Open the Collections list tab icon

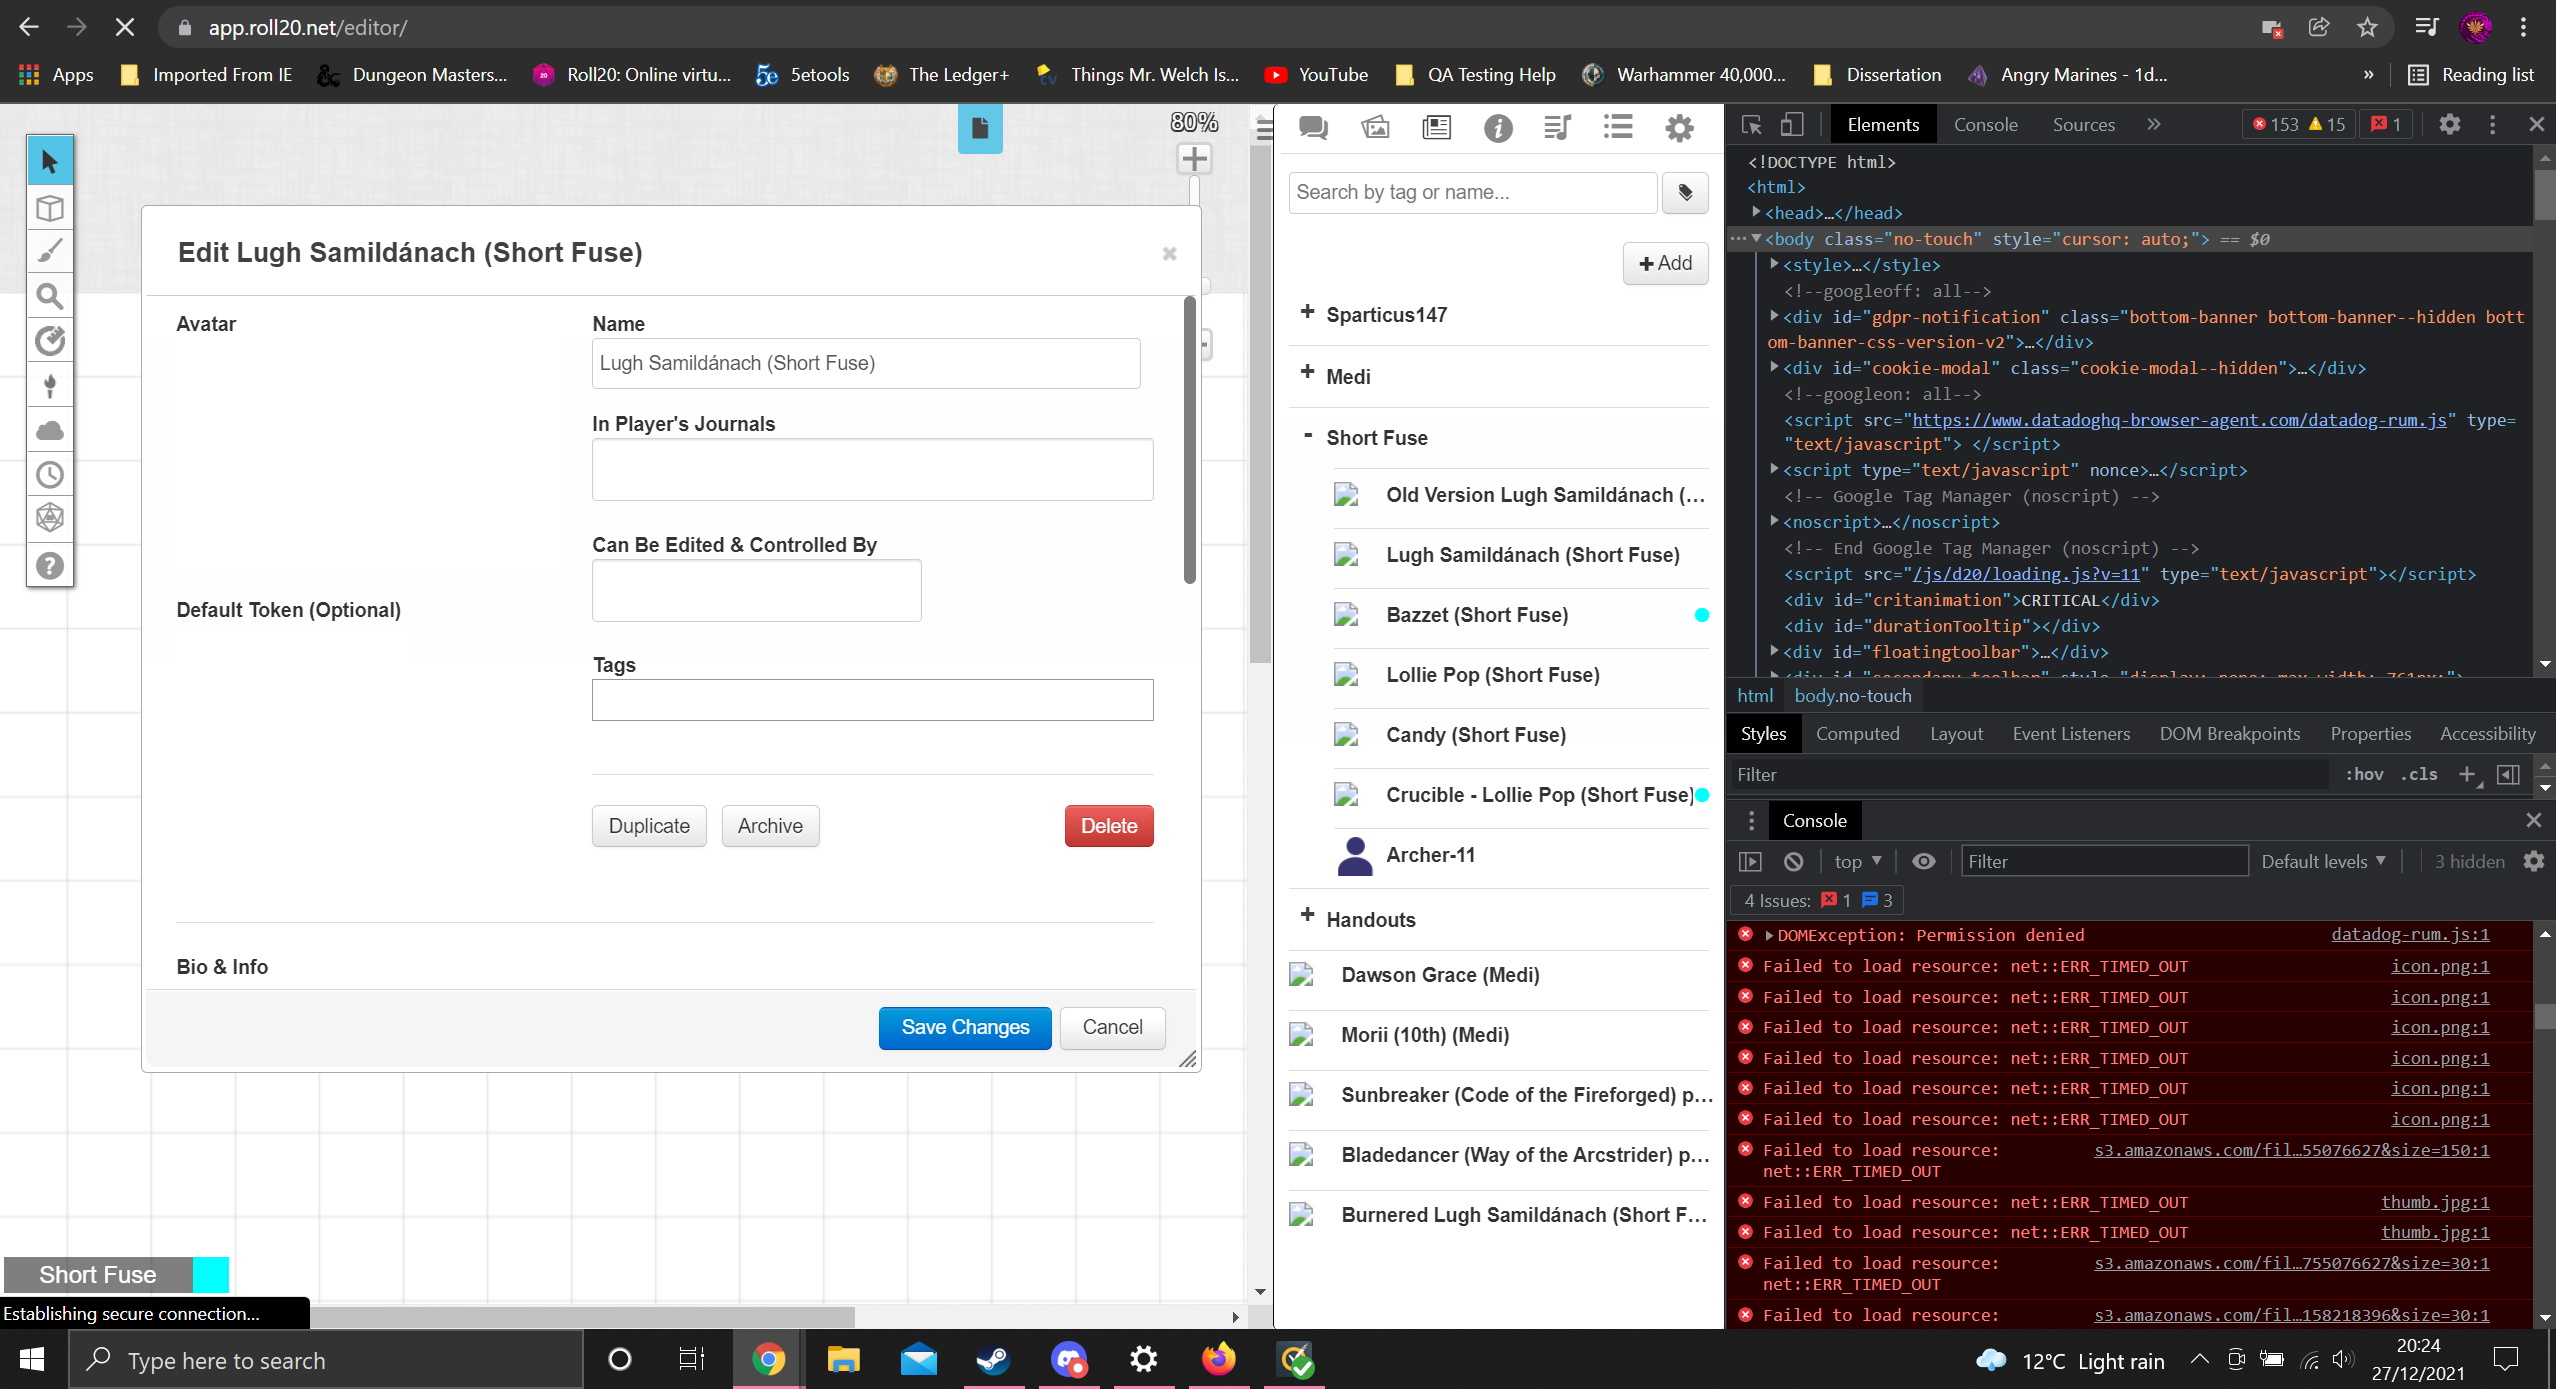[x=1618, y=127]
